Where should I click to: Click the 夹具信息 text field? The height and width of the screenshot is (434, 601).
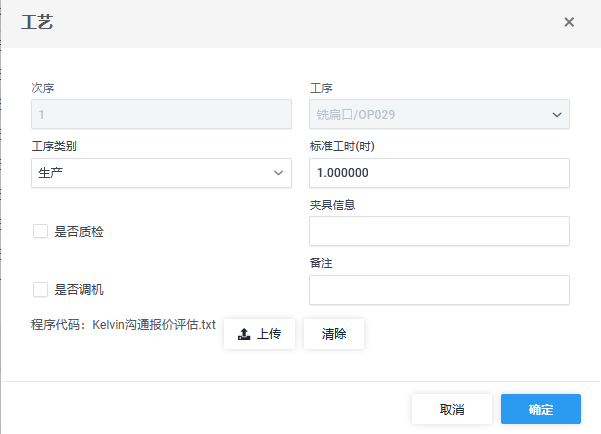(x=439, y=231)
